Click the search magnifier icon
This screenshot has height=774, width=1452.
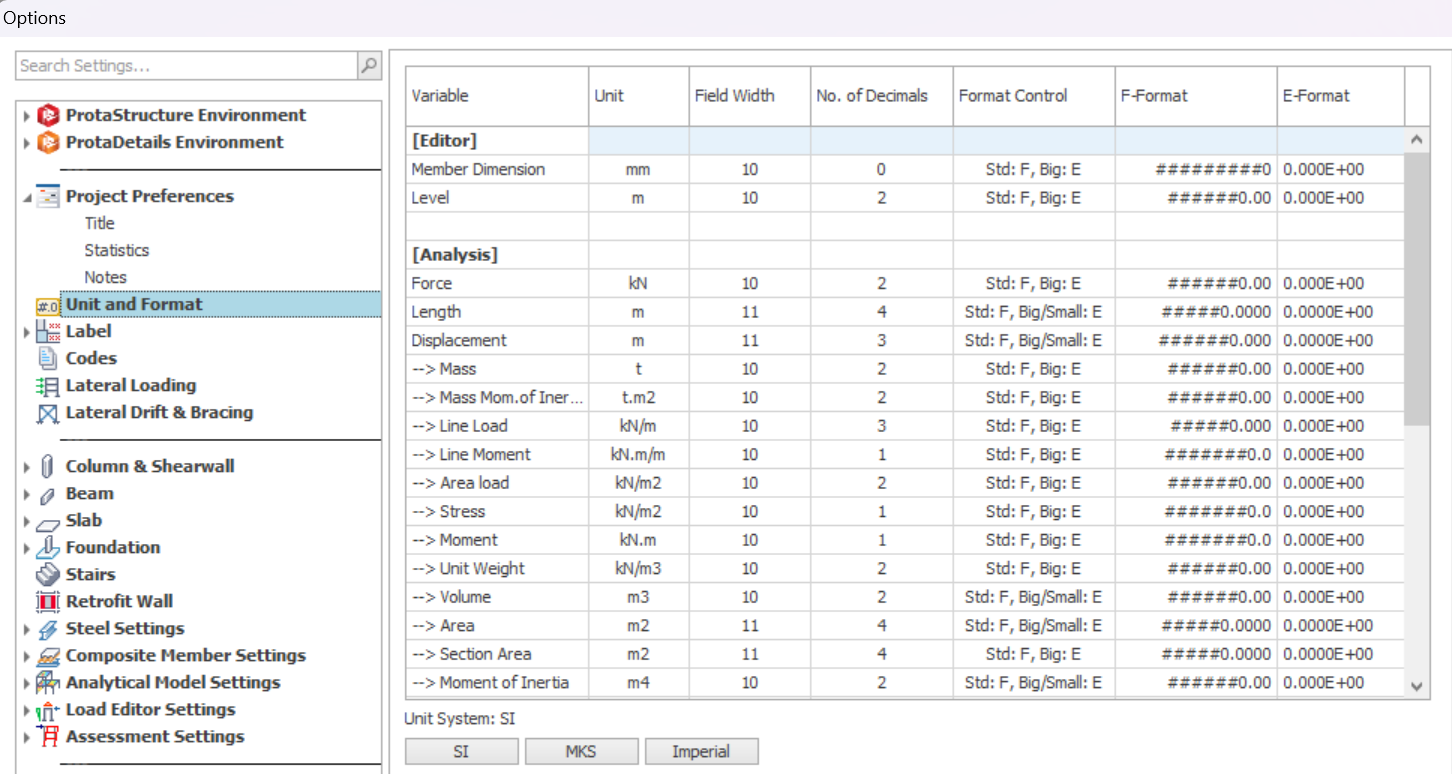click(x=369, y=66)
